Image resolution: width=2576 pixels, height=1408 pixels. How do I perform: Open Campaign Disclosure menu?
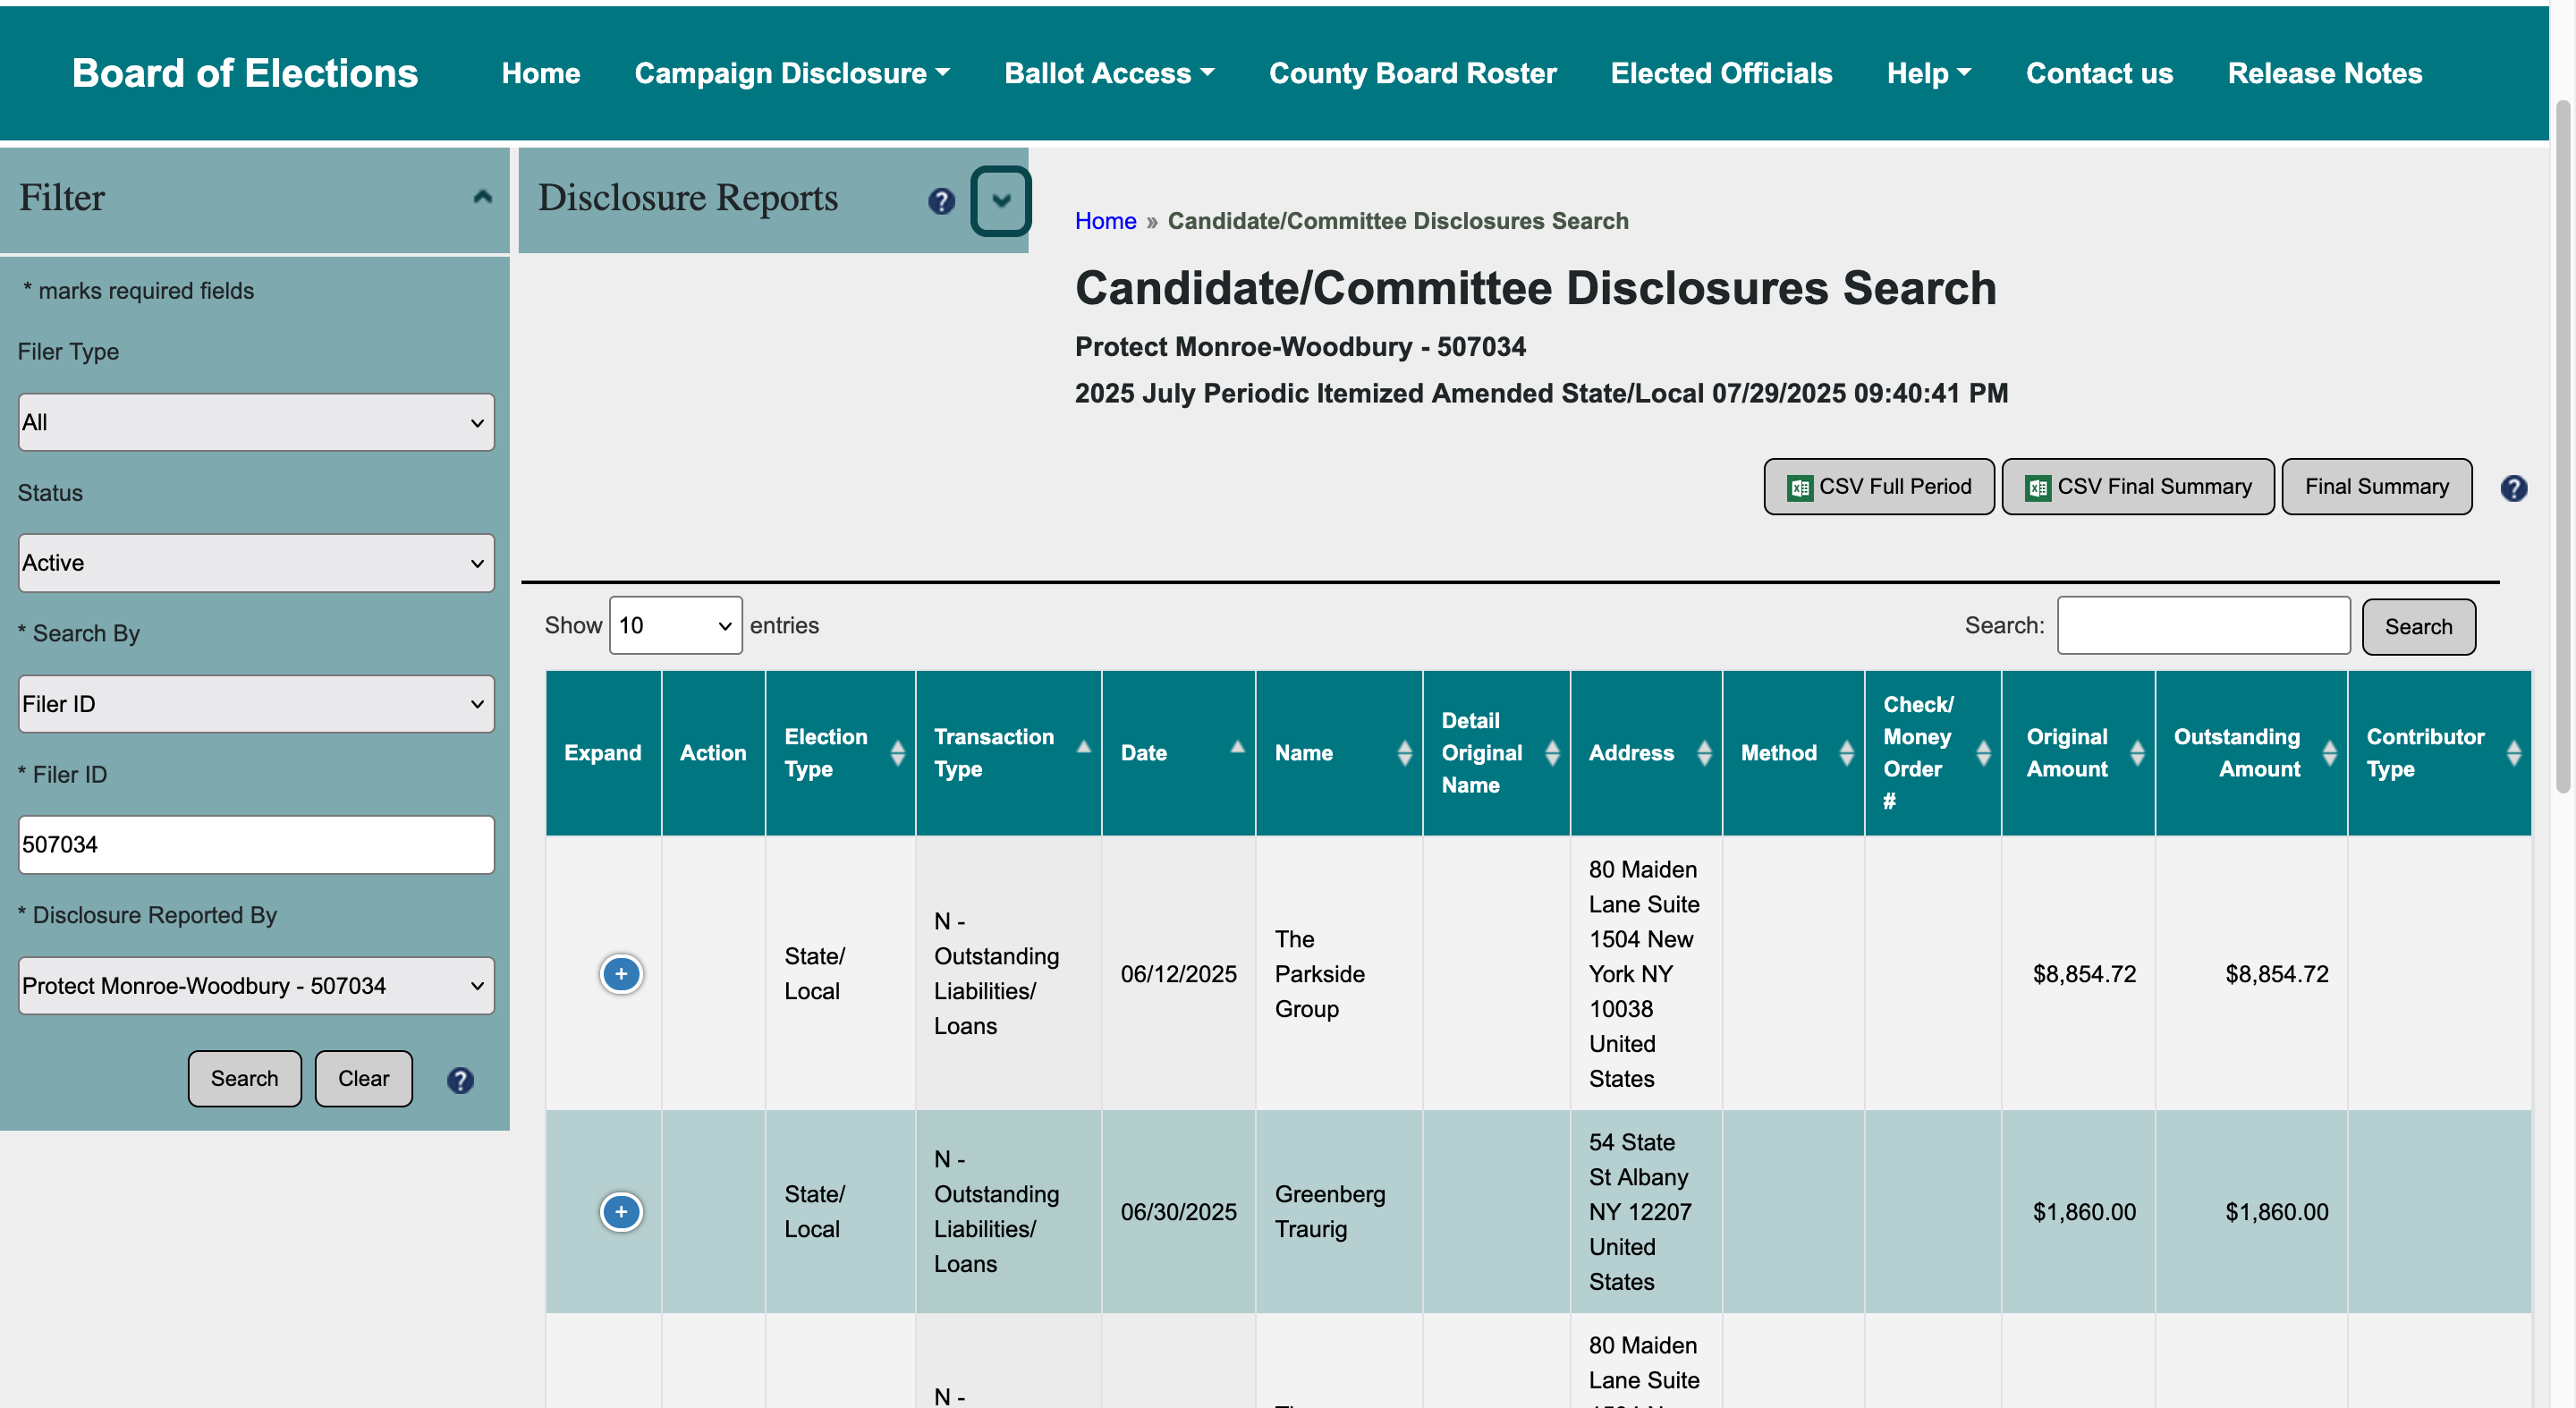[791, 73]
